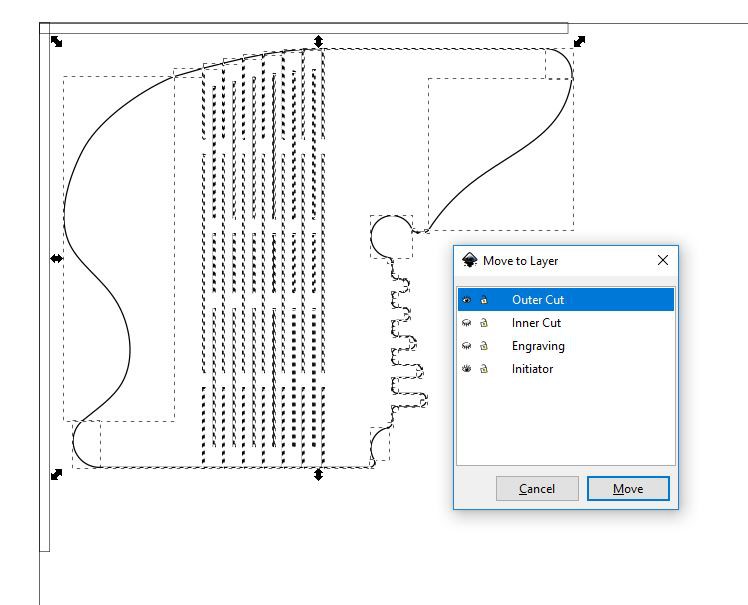This screenshot has width=748, height=605.
Task: Close the Move to Layer dialog
Action: tap(663, 261)
